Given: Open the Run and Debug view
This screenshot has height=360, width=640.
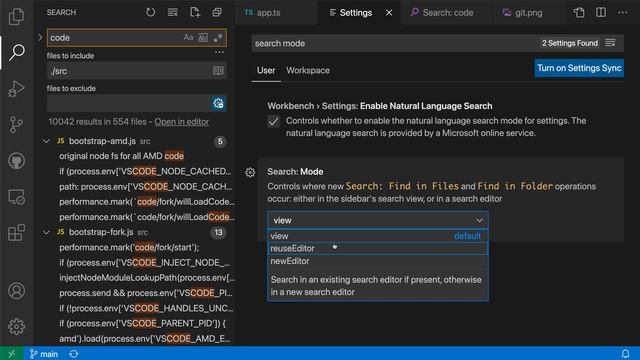Looking at the screenshot, I should point(16,88).
